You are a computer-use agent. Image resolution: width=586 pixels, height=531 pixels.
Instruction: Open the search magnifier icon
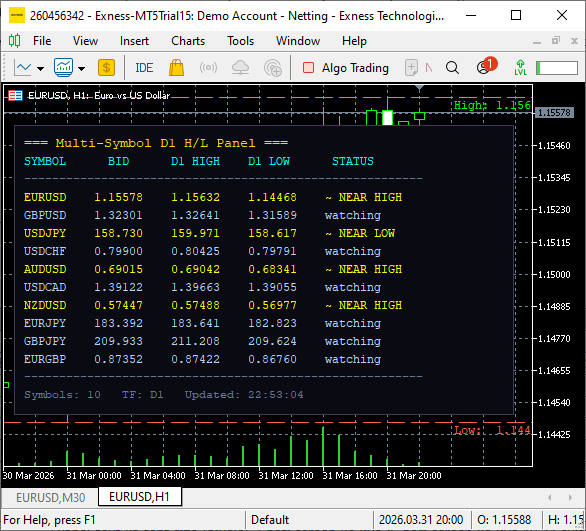[x=452, y=68]
